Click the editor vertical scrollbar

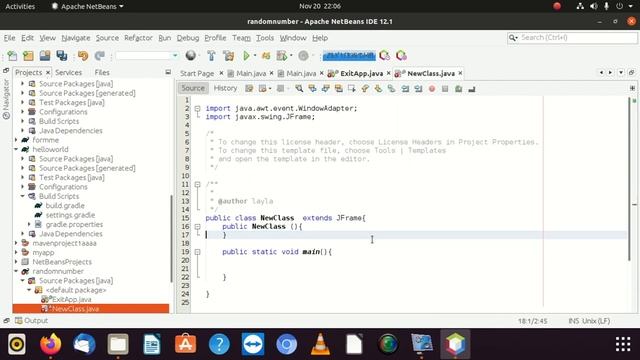click(x=629, y=179)
